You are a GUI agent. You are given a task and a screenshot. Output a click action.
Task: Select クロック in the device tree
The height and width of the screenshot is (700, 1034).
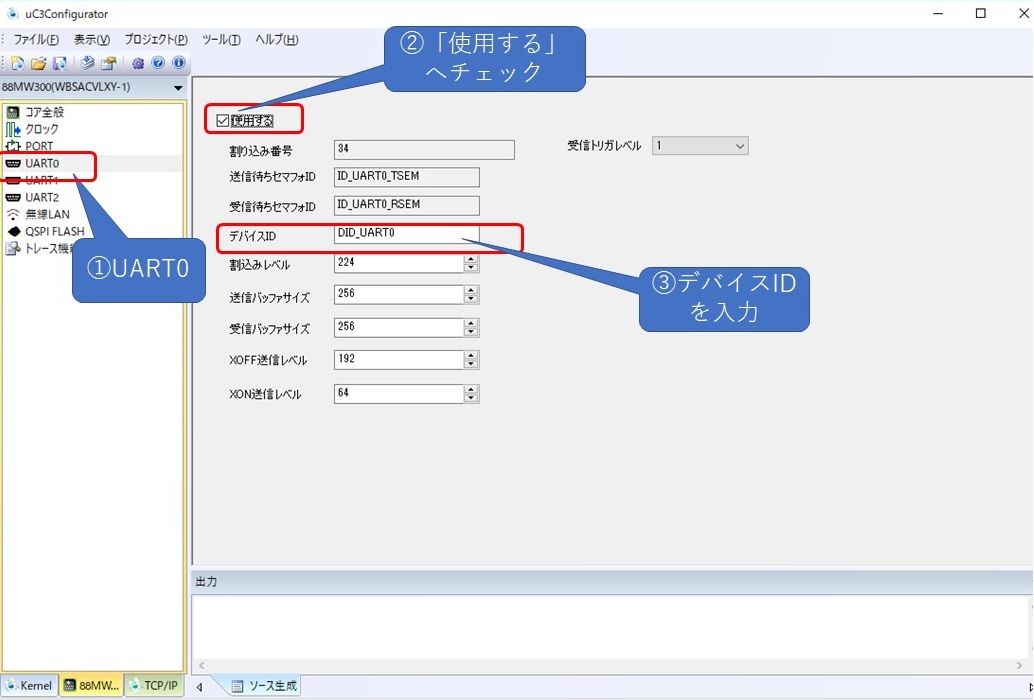point(41,129)
